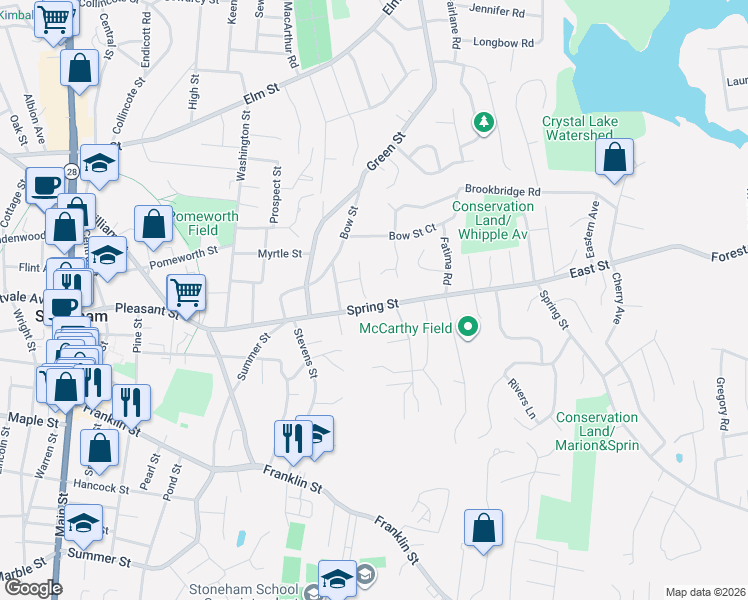The height and width of the screenshot is (600, 748).
Task: Select the Elm St road label
Action: (261, 95)
